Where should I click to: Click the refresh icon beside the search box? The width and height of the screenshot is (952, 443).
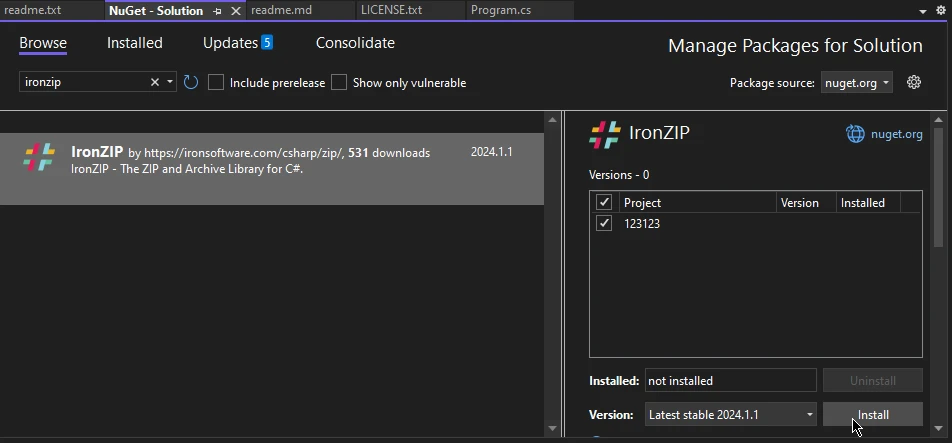pos(191,82)
